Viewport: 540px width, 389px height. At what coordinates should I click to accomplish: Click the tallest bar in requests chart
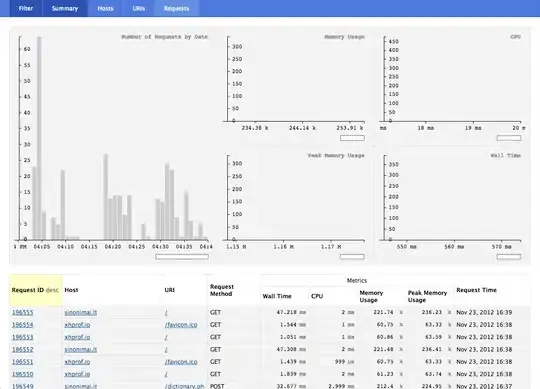coord(39,138)
